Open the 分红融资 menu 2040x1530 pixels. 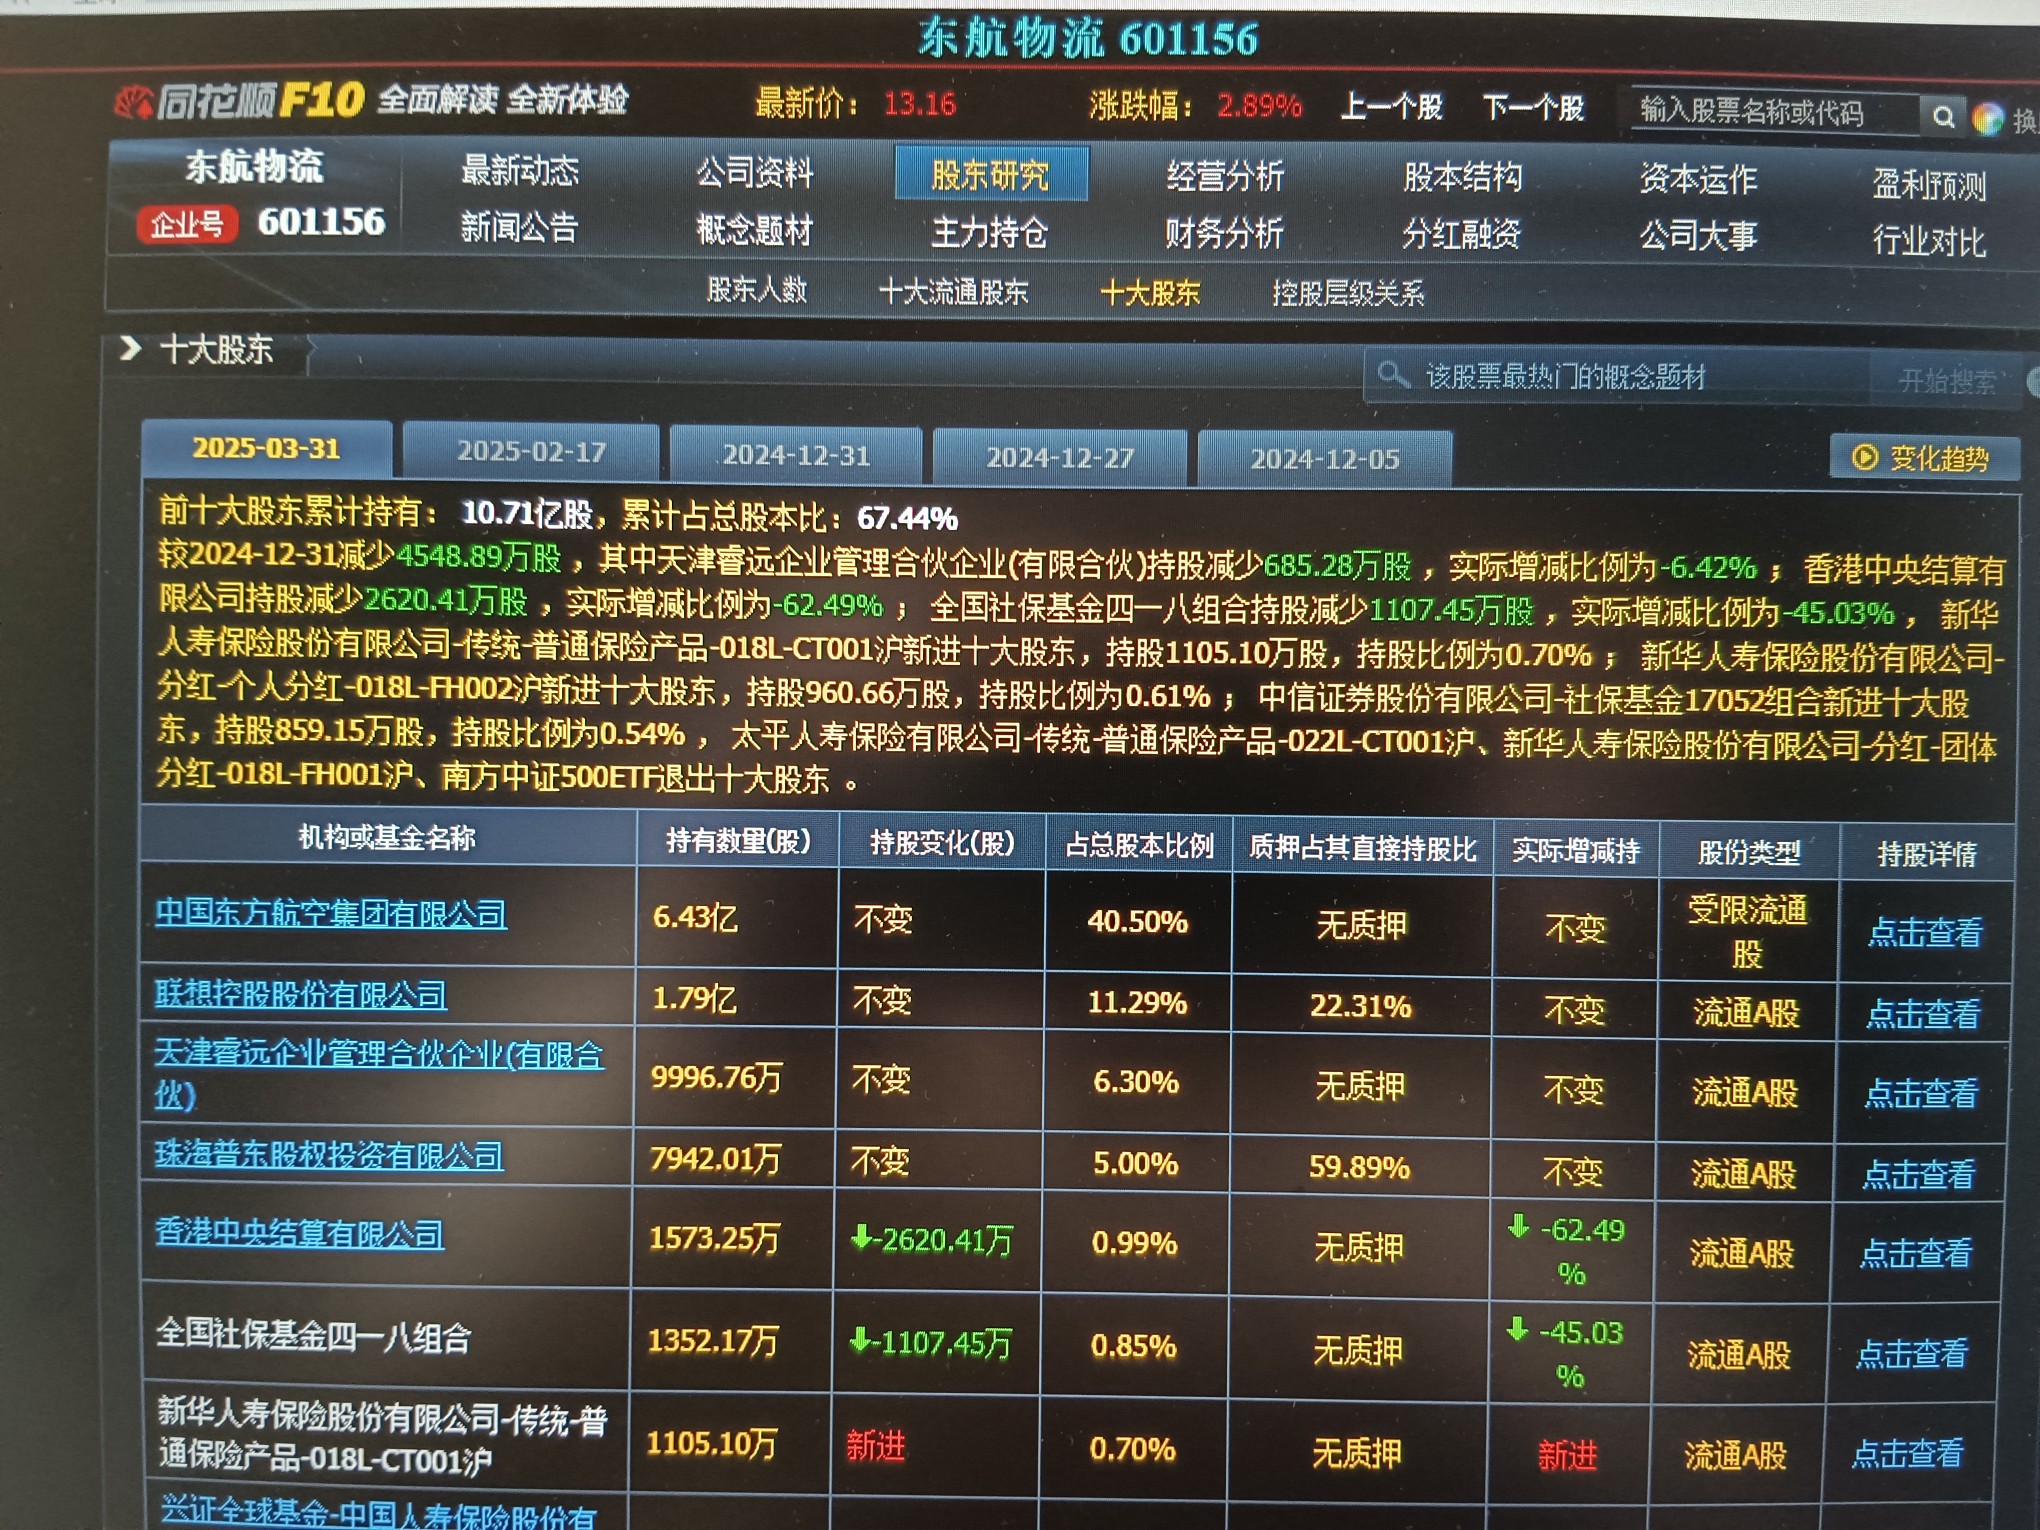[1461, 235]
